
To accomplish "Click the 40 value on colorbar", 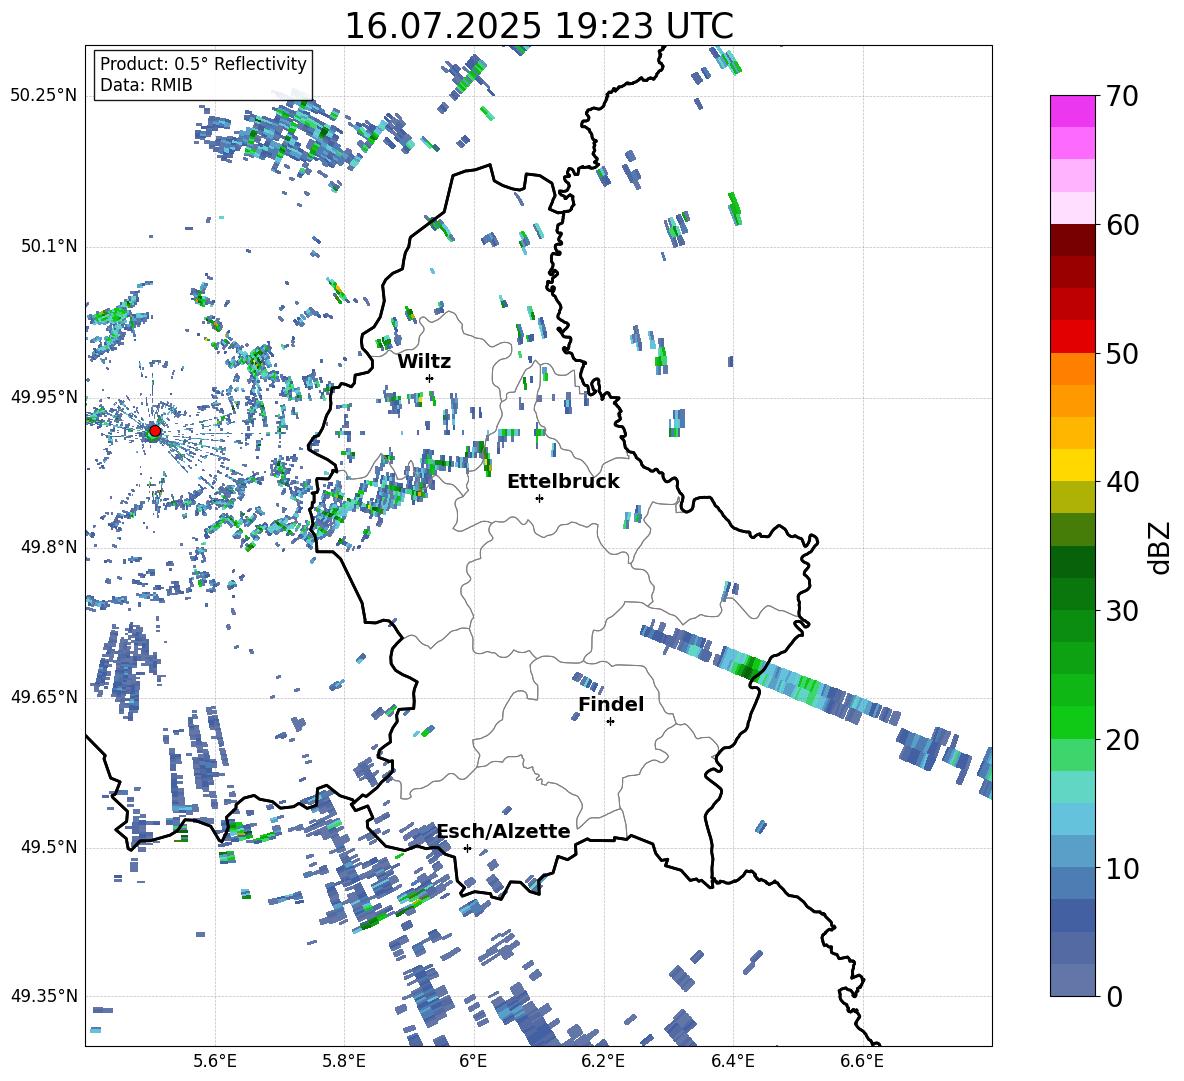I will point(1121,482).
